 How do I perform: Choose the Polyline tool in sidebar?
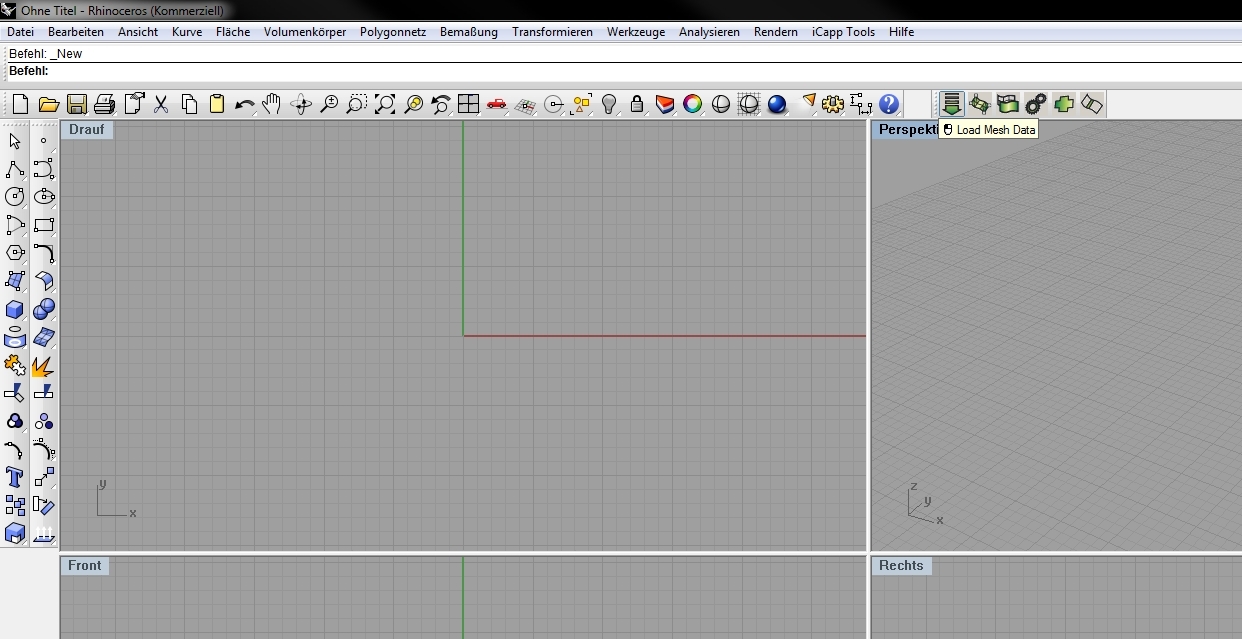point(15,169)
